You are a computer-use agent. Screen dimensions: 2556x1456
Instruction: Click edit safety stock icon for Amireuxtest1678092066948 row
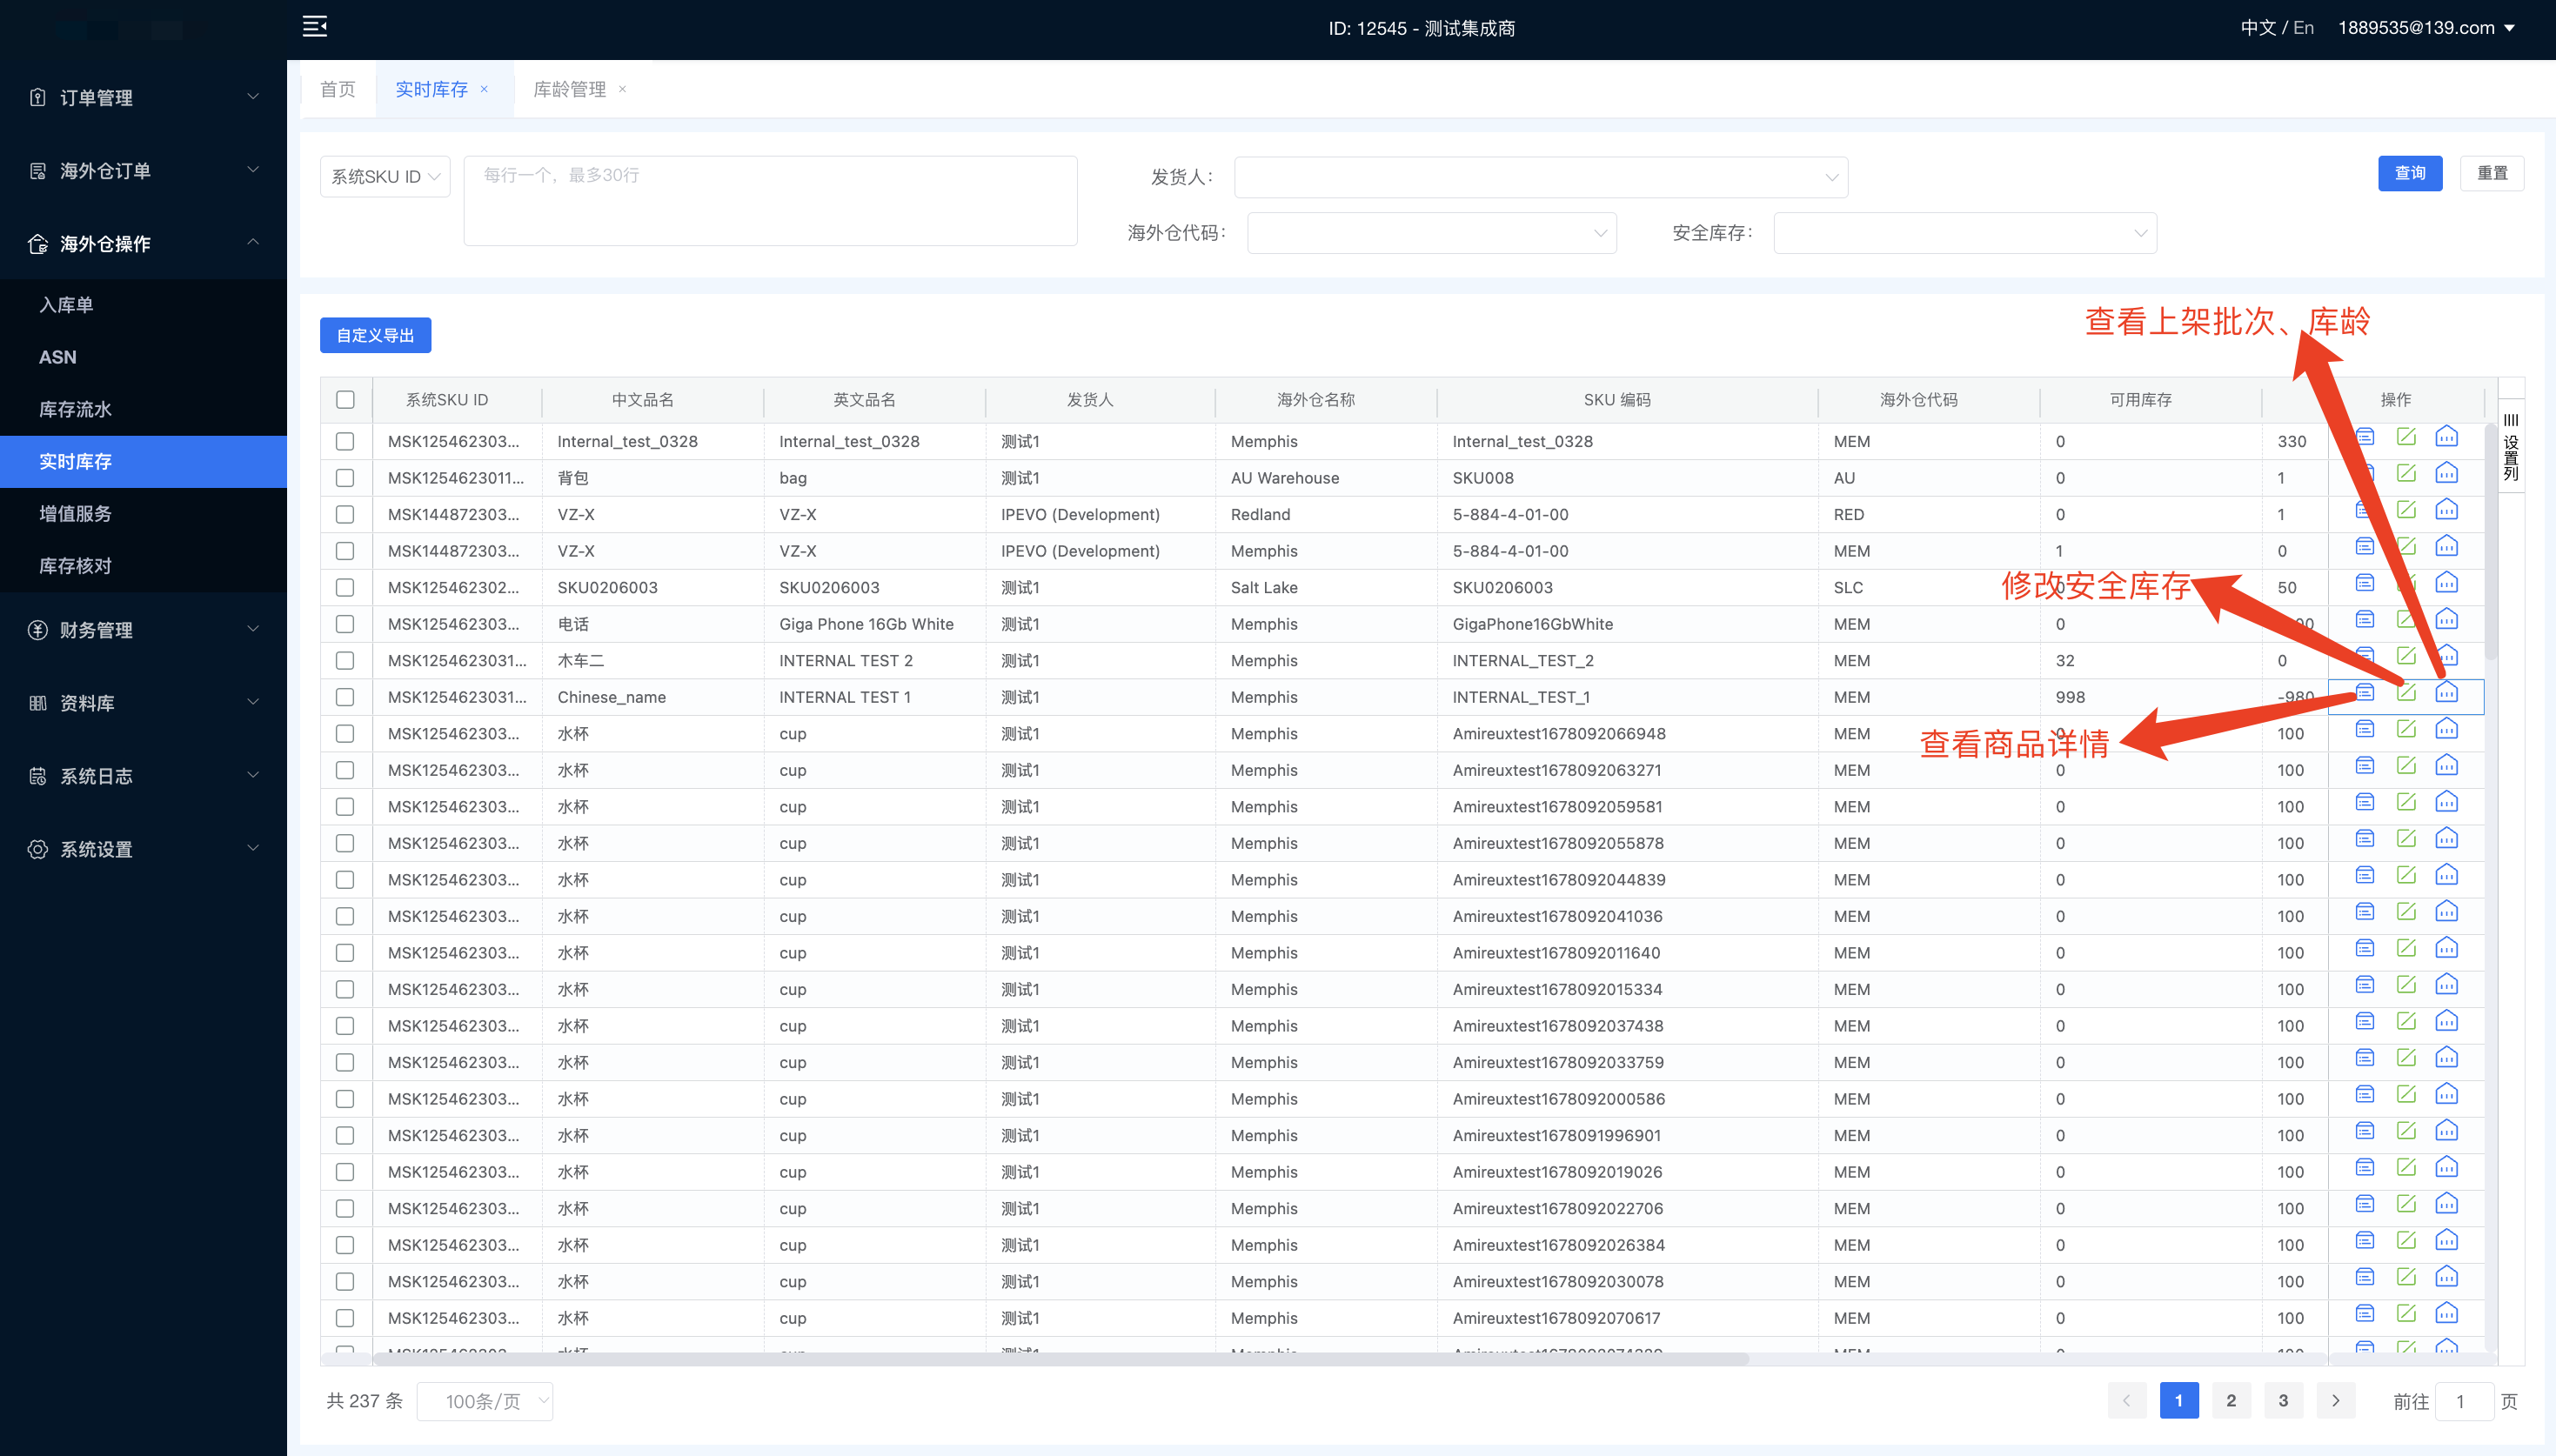point(2406,729)
